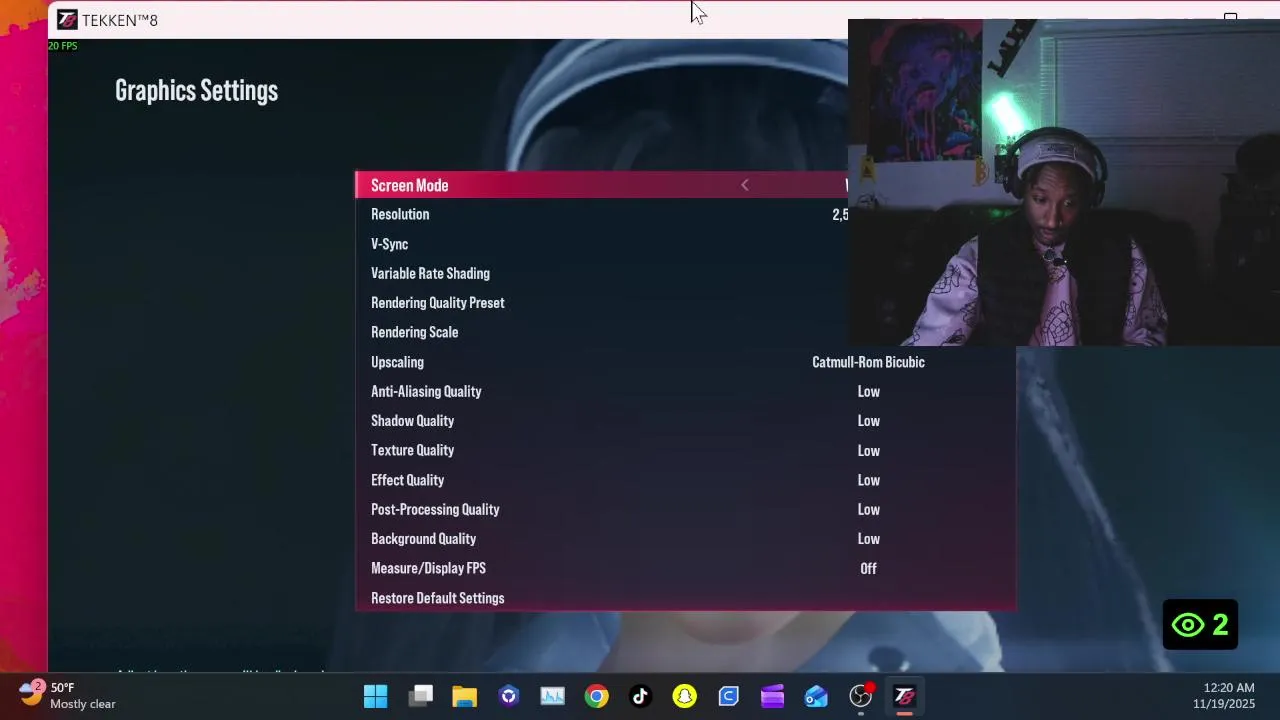
Task: Click the Low value for Shadow Quality
Action: (868, 421)
